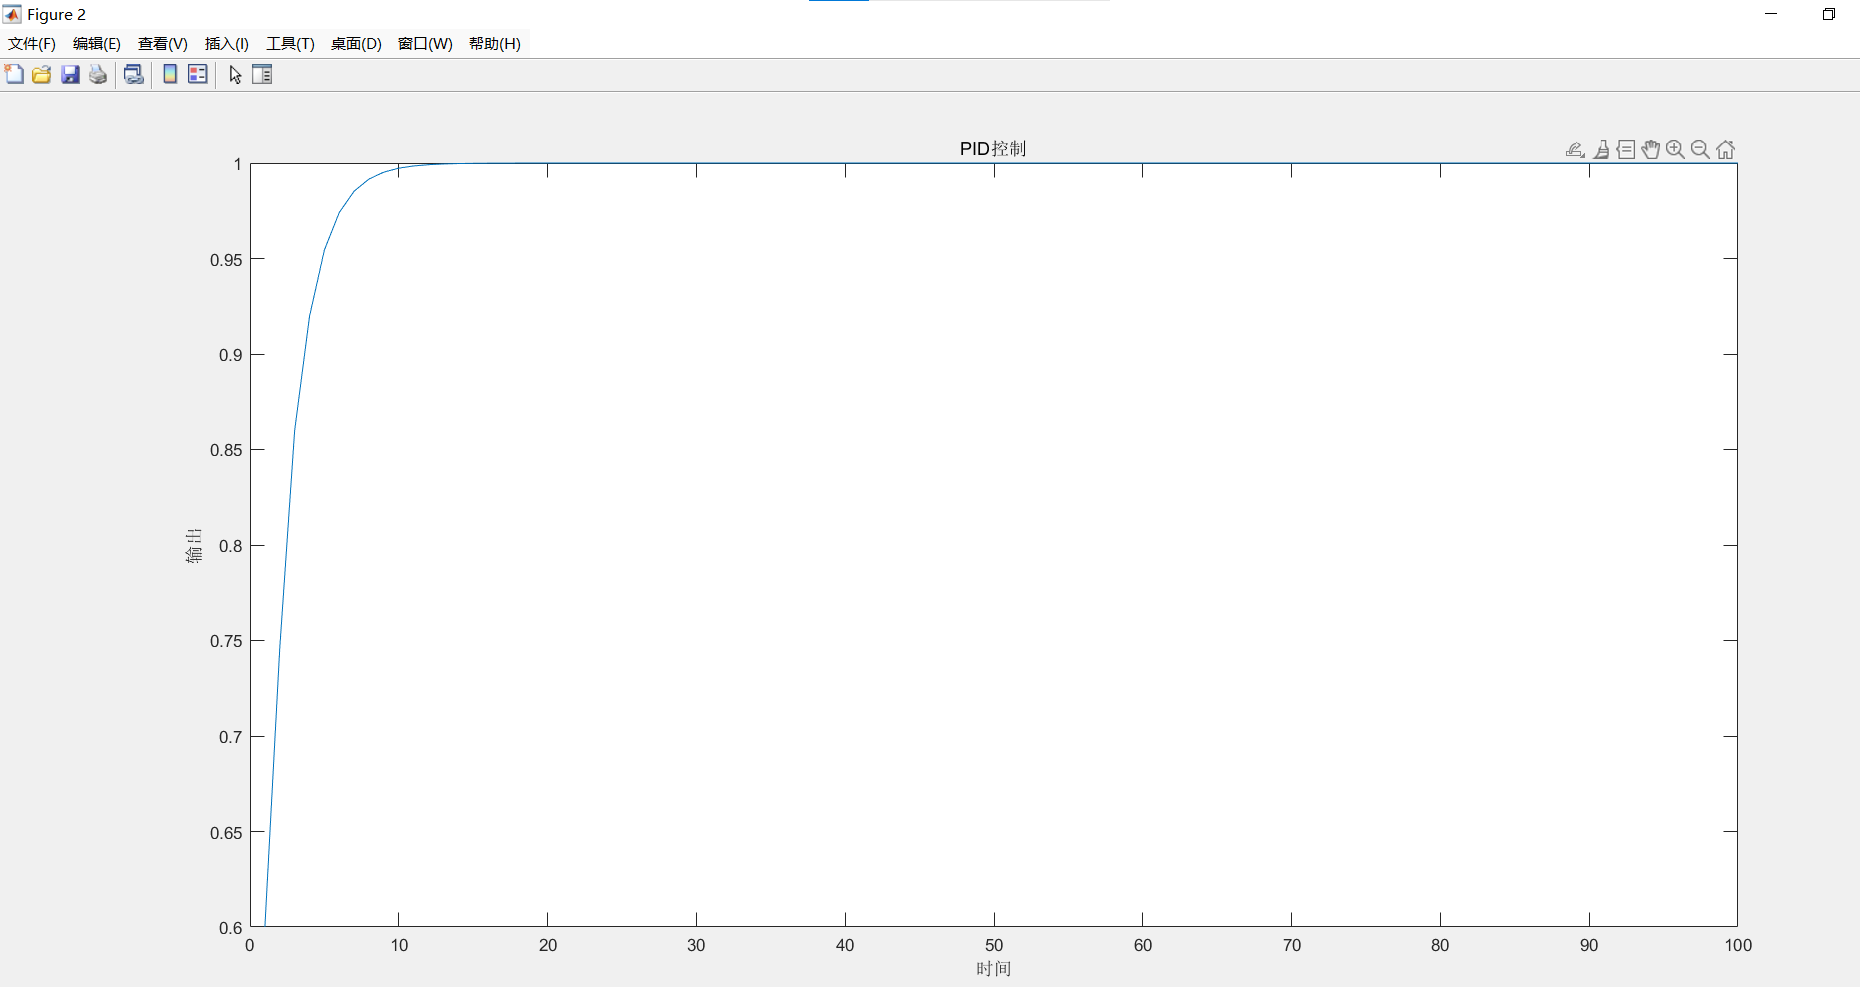Toggle zoom out mode
This screenshot has height=987, width=1860.
[1700, 149]
